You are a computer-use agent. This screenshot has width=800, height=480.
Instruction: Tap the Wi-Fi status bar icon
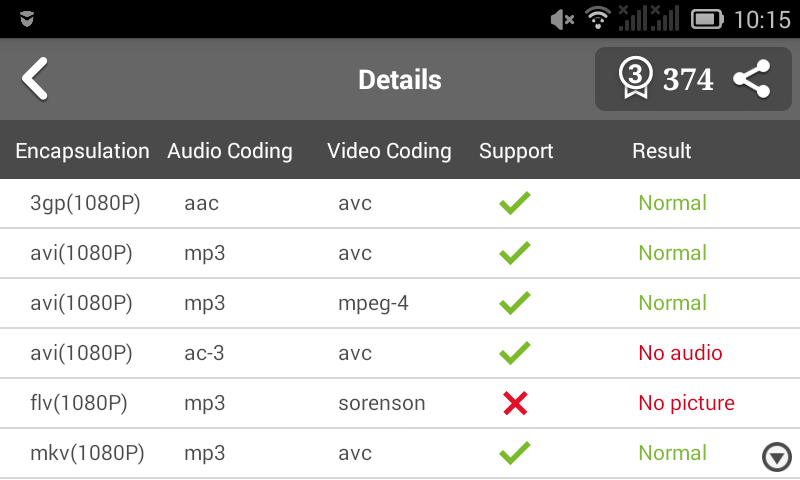(x=598, y=18)
